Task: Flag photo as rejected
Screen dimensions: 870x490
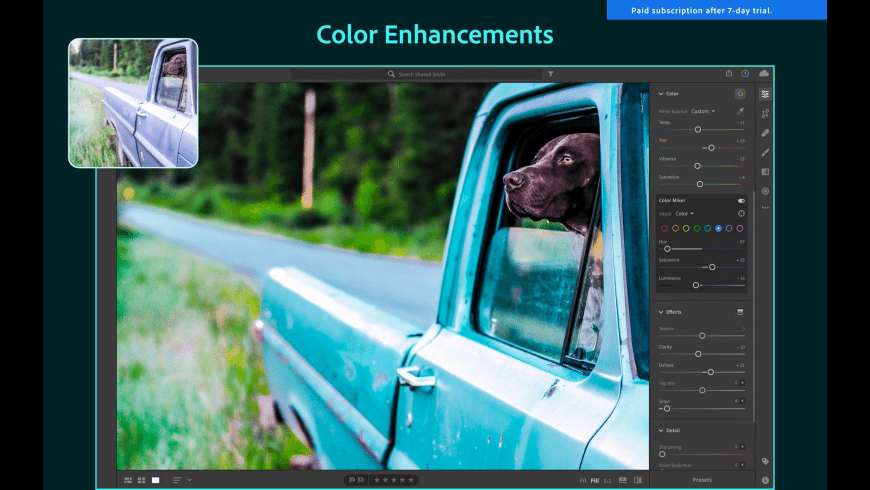Action: click(x=361, y=480)
